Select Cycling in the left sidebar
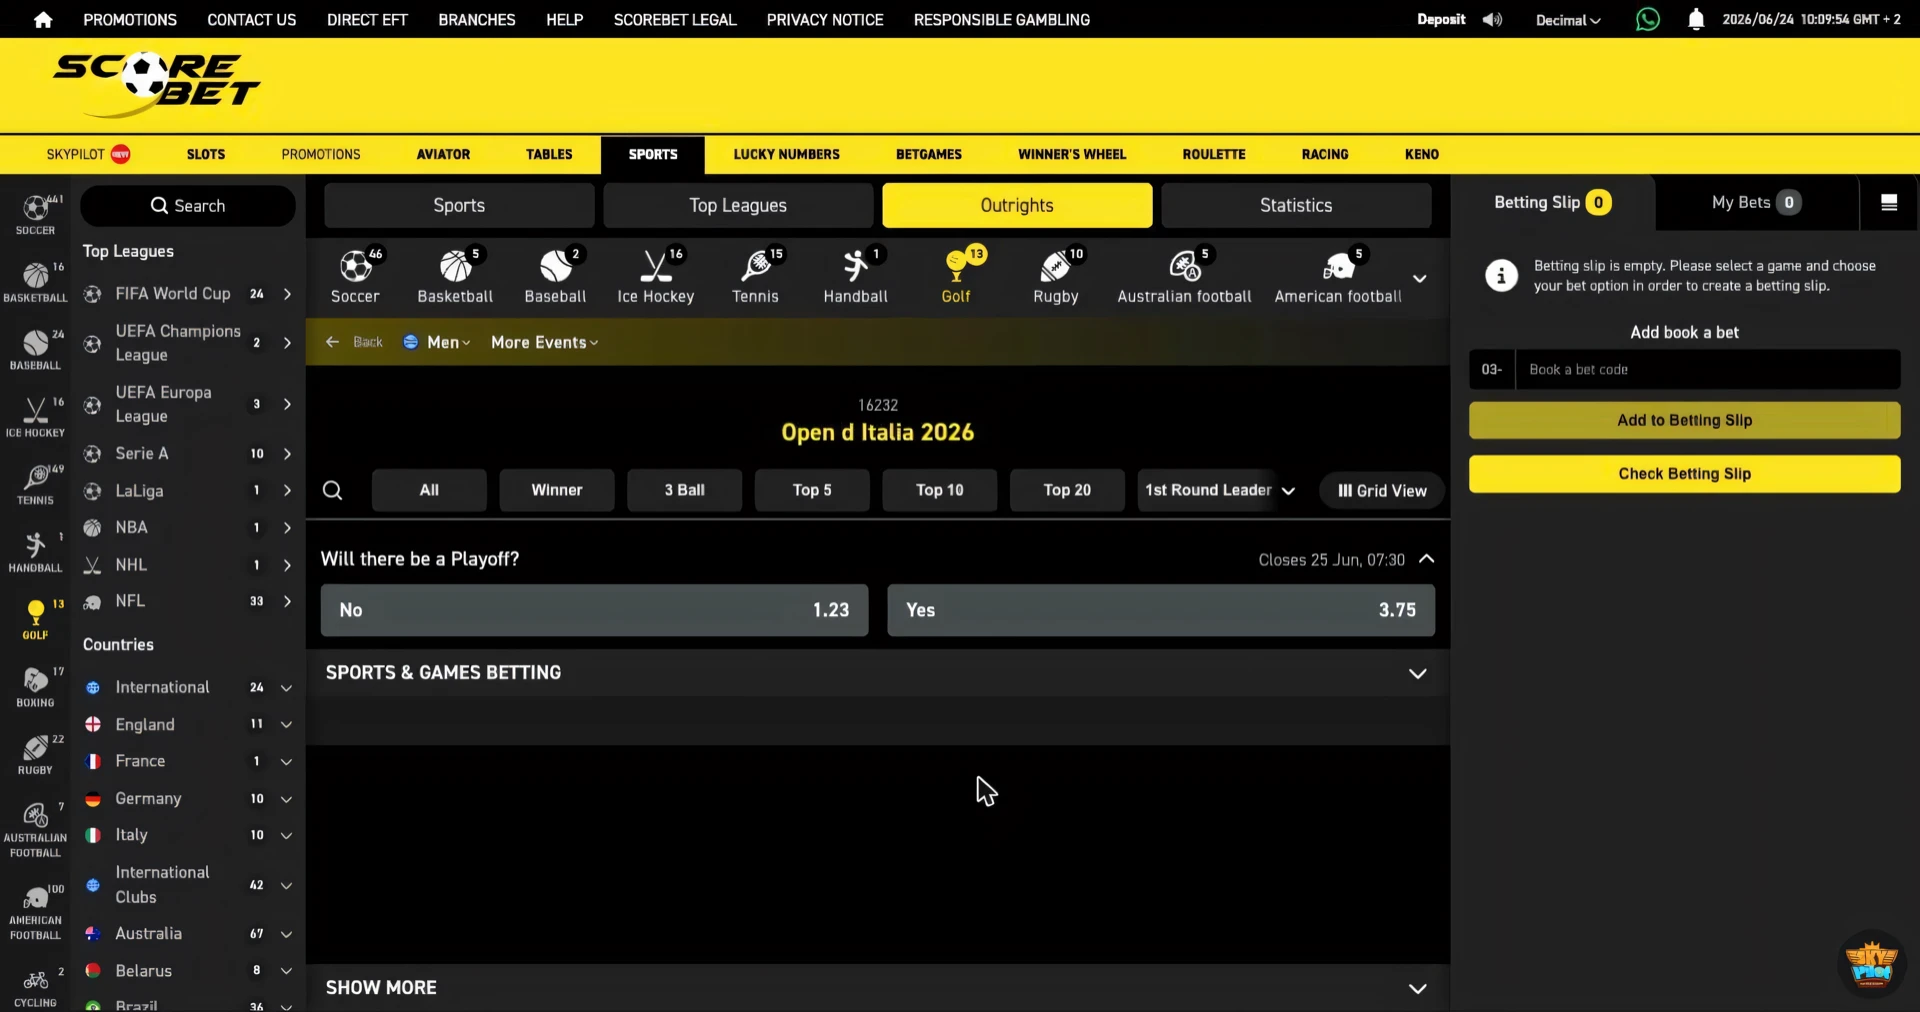1920x1012 pixels. click(35, 987)
